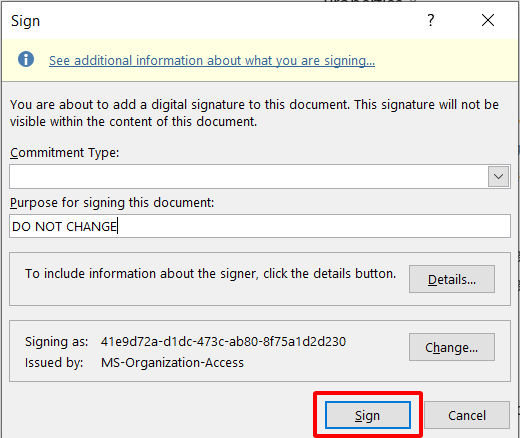Image resolution: width=520 pixels, height=438 pixels.
Task: Confirm with the Sign button
Action: 368,415
